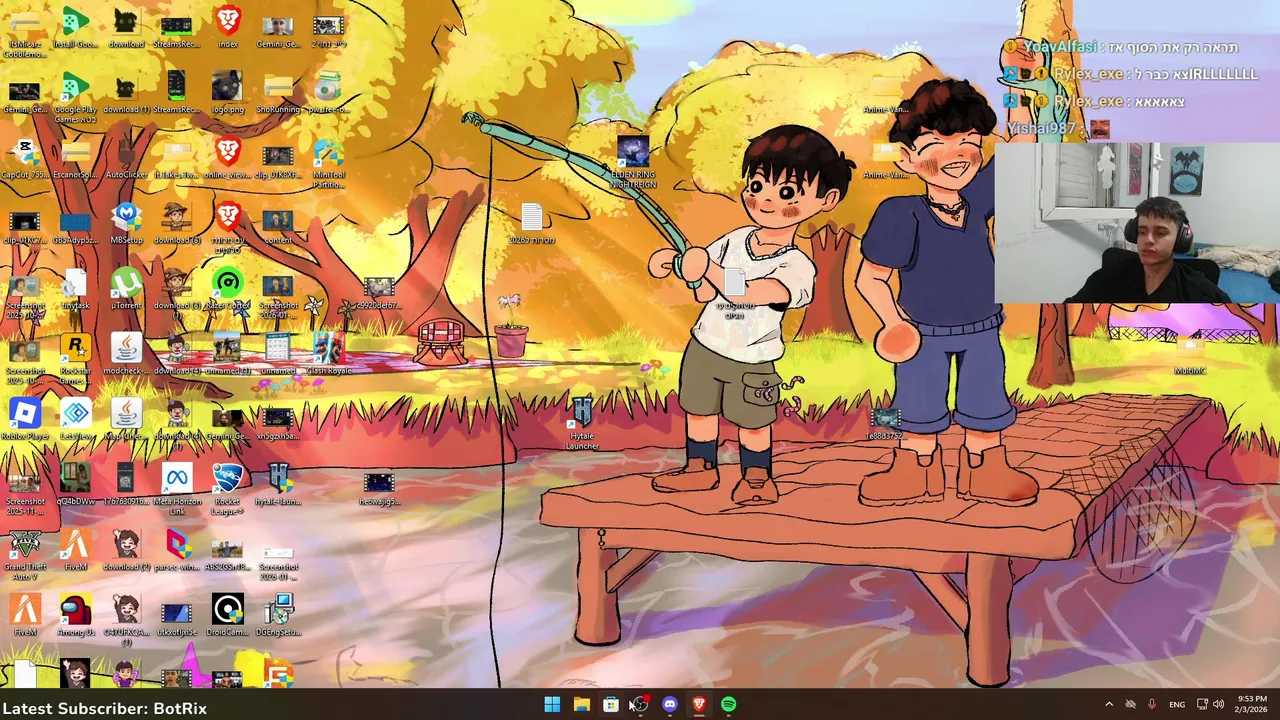Image resolution: width=1280 pixels, height=720 pixels.
Task: Select the EscanorSol... folder
Action: point(75,159)
